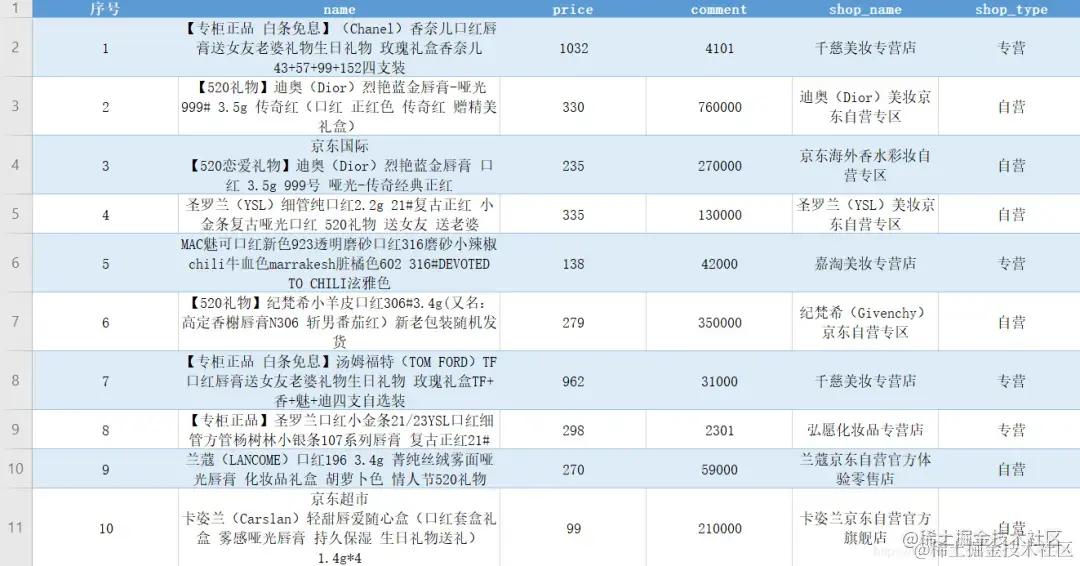
Task: Select row header 11
Action: (x=16, y=527)
